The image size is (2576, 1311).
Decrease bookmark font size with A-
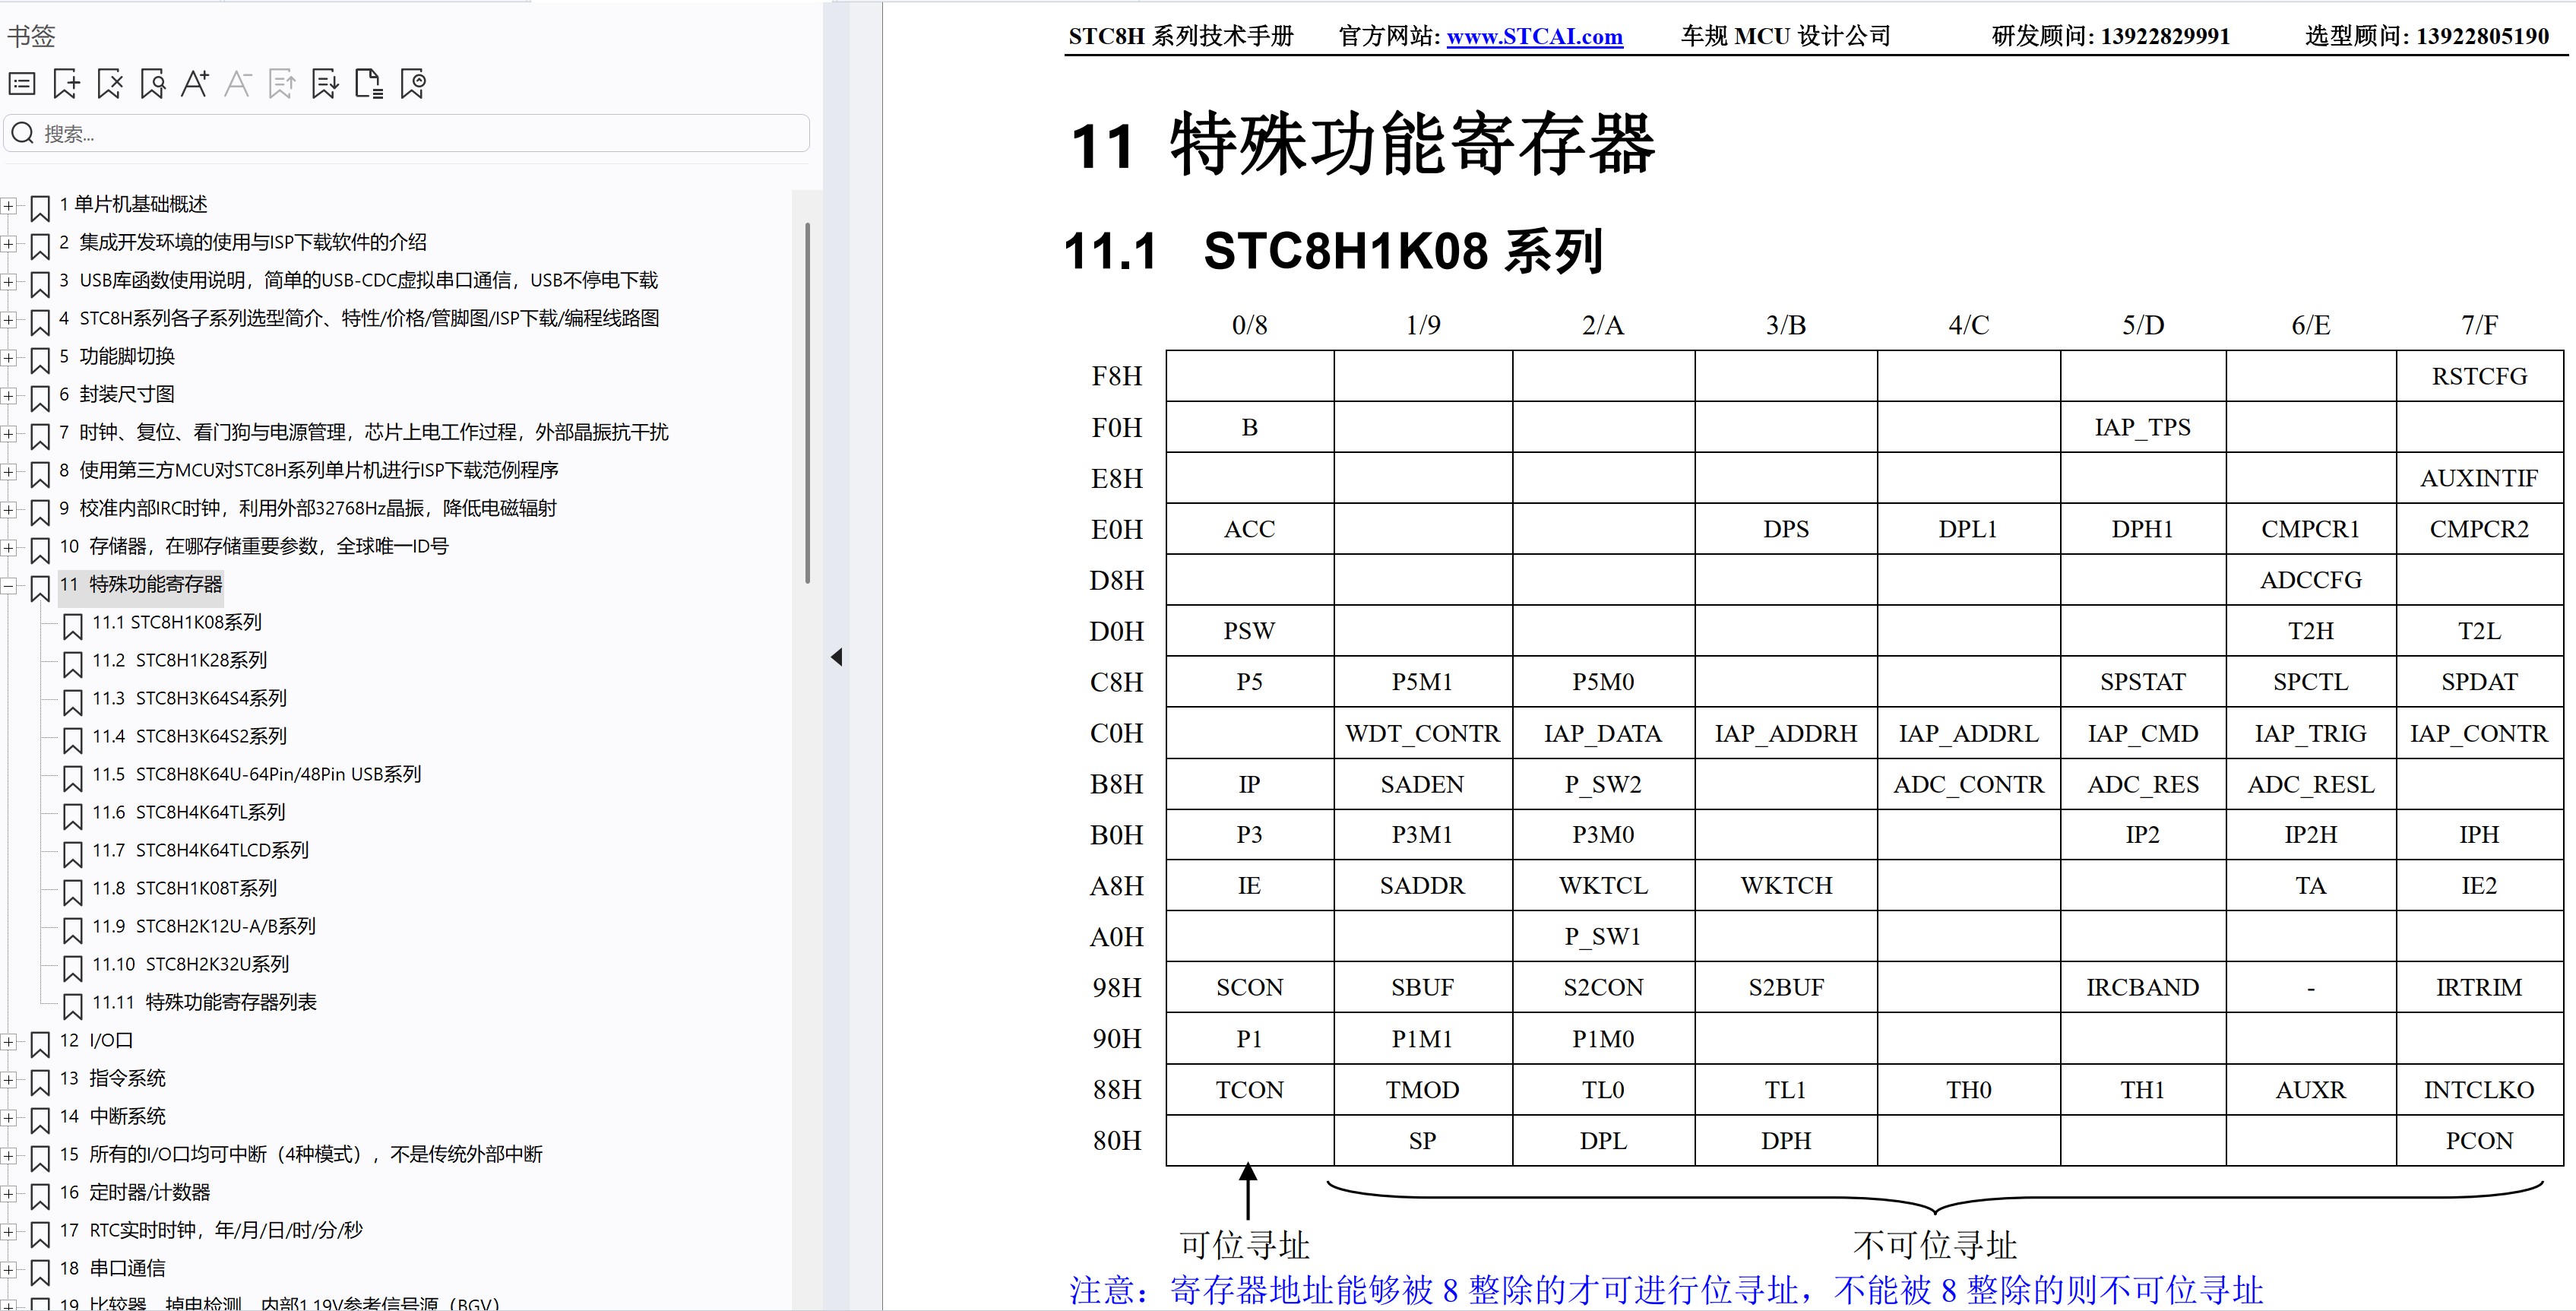coord(238,84)
